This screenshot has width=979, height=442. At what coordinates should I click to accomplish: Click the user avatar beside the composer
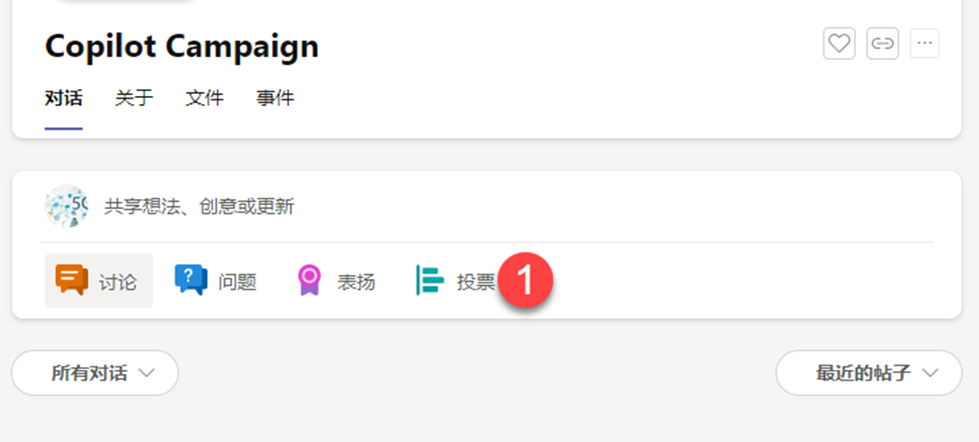click(x=66, y=206)
